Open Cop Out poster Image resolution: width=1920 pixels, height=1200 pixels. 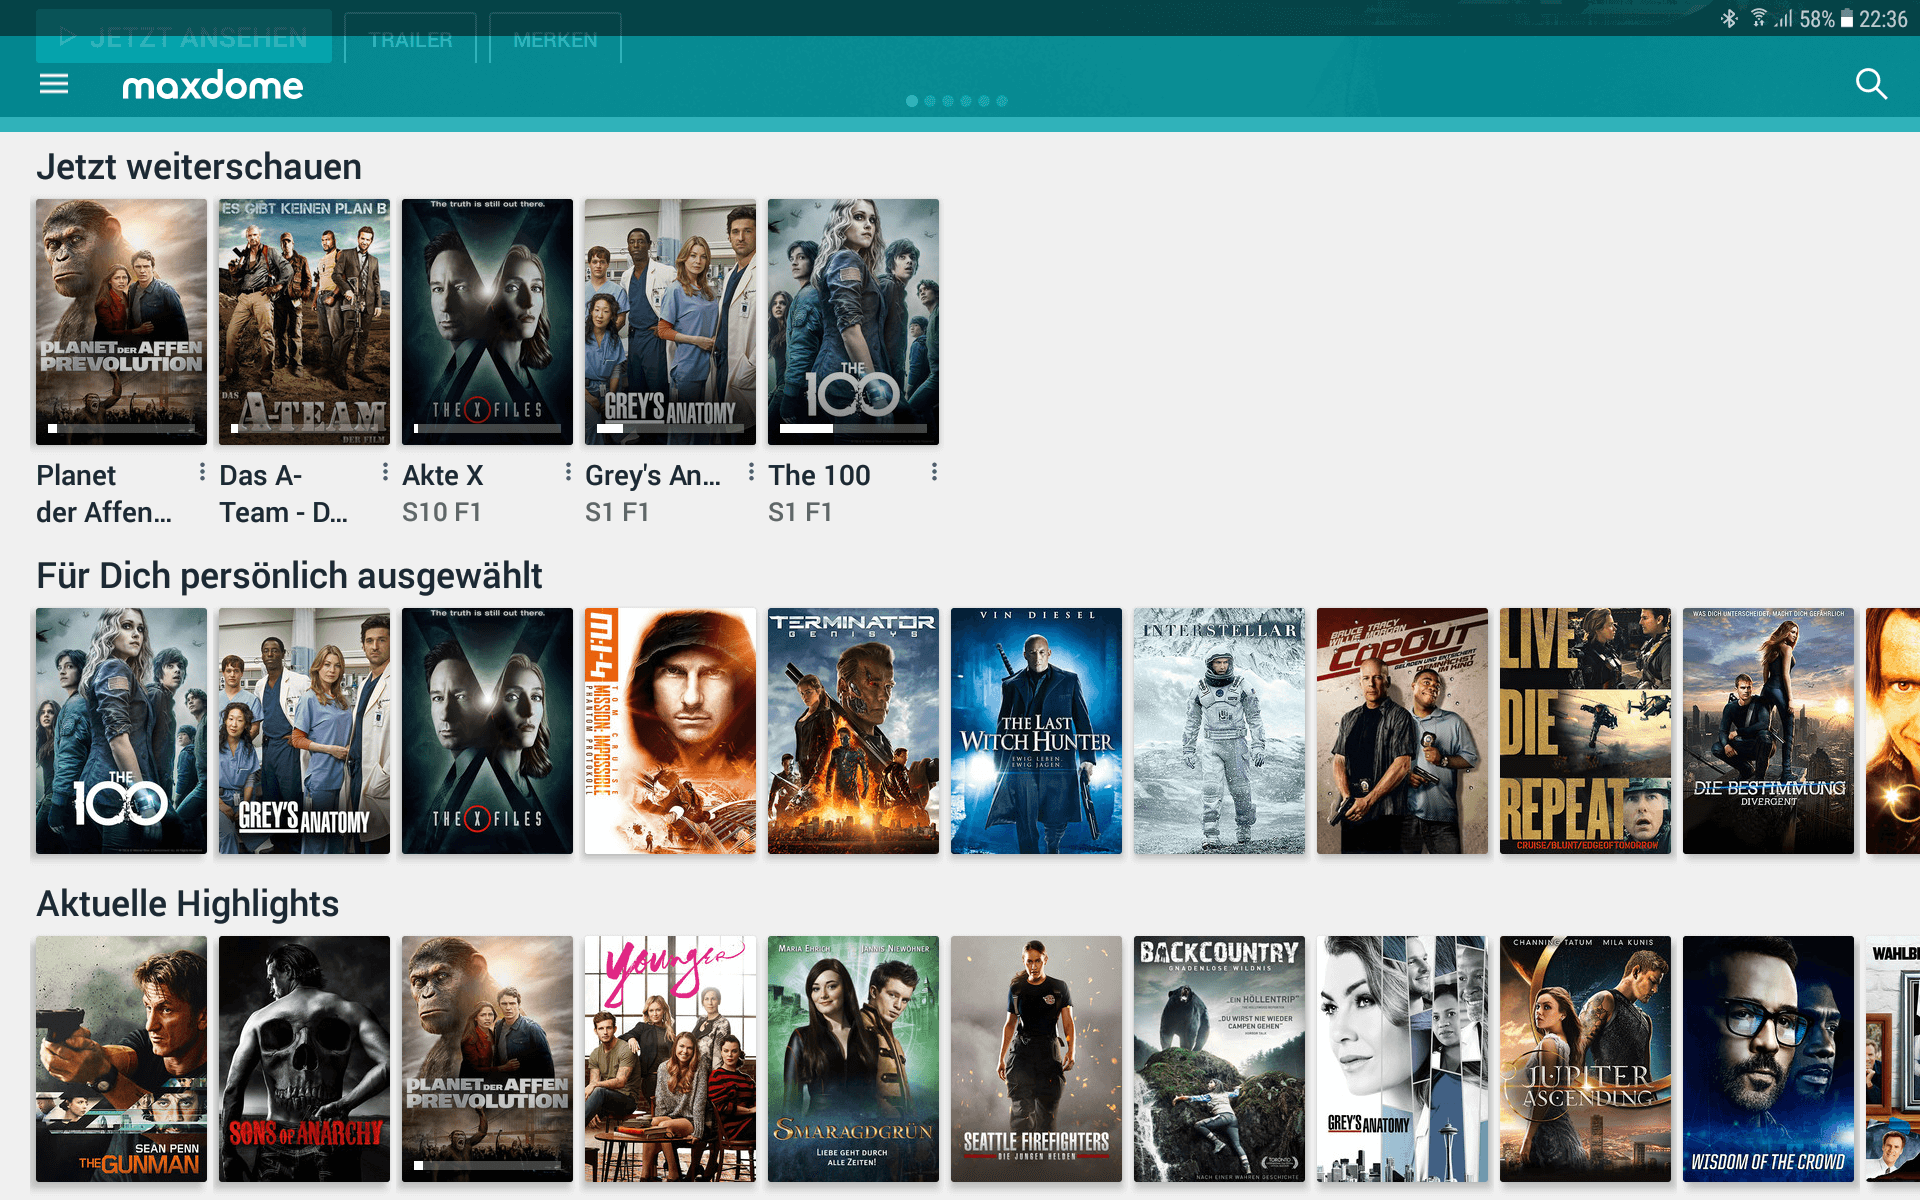tap(1402, 731)
